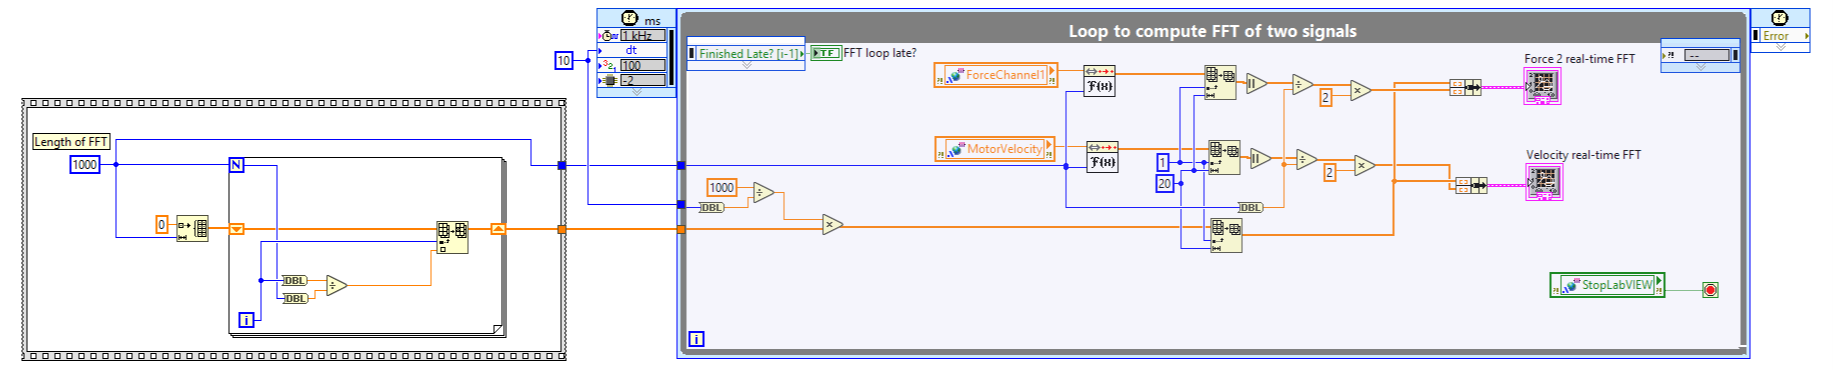Image resolution: width=1833 pixels, height=370 pixels.
Task: Select the timed loop iteration terminal i
Action: pos(697,339)
